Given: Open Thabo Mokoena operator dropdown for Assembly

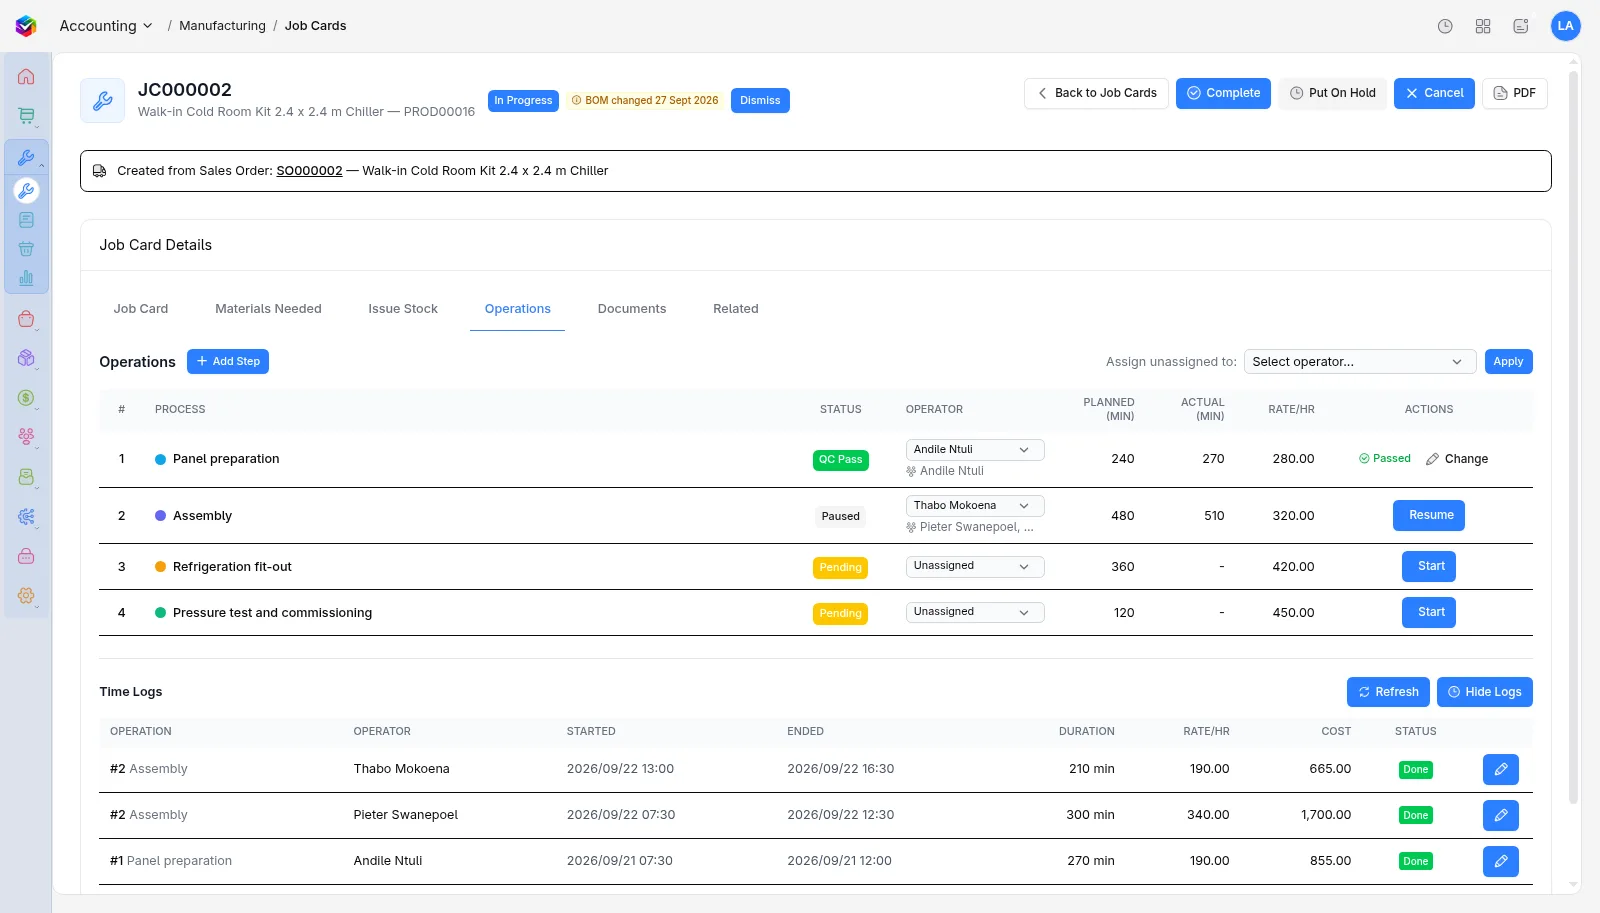Looking at the screenshot, I should (x=975, y=506).
